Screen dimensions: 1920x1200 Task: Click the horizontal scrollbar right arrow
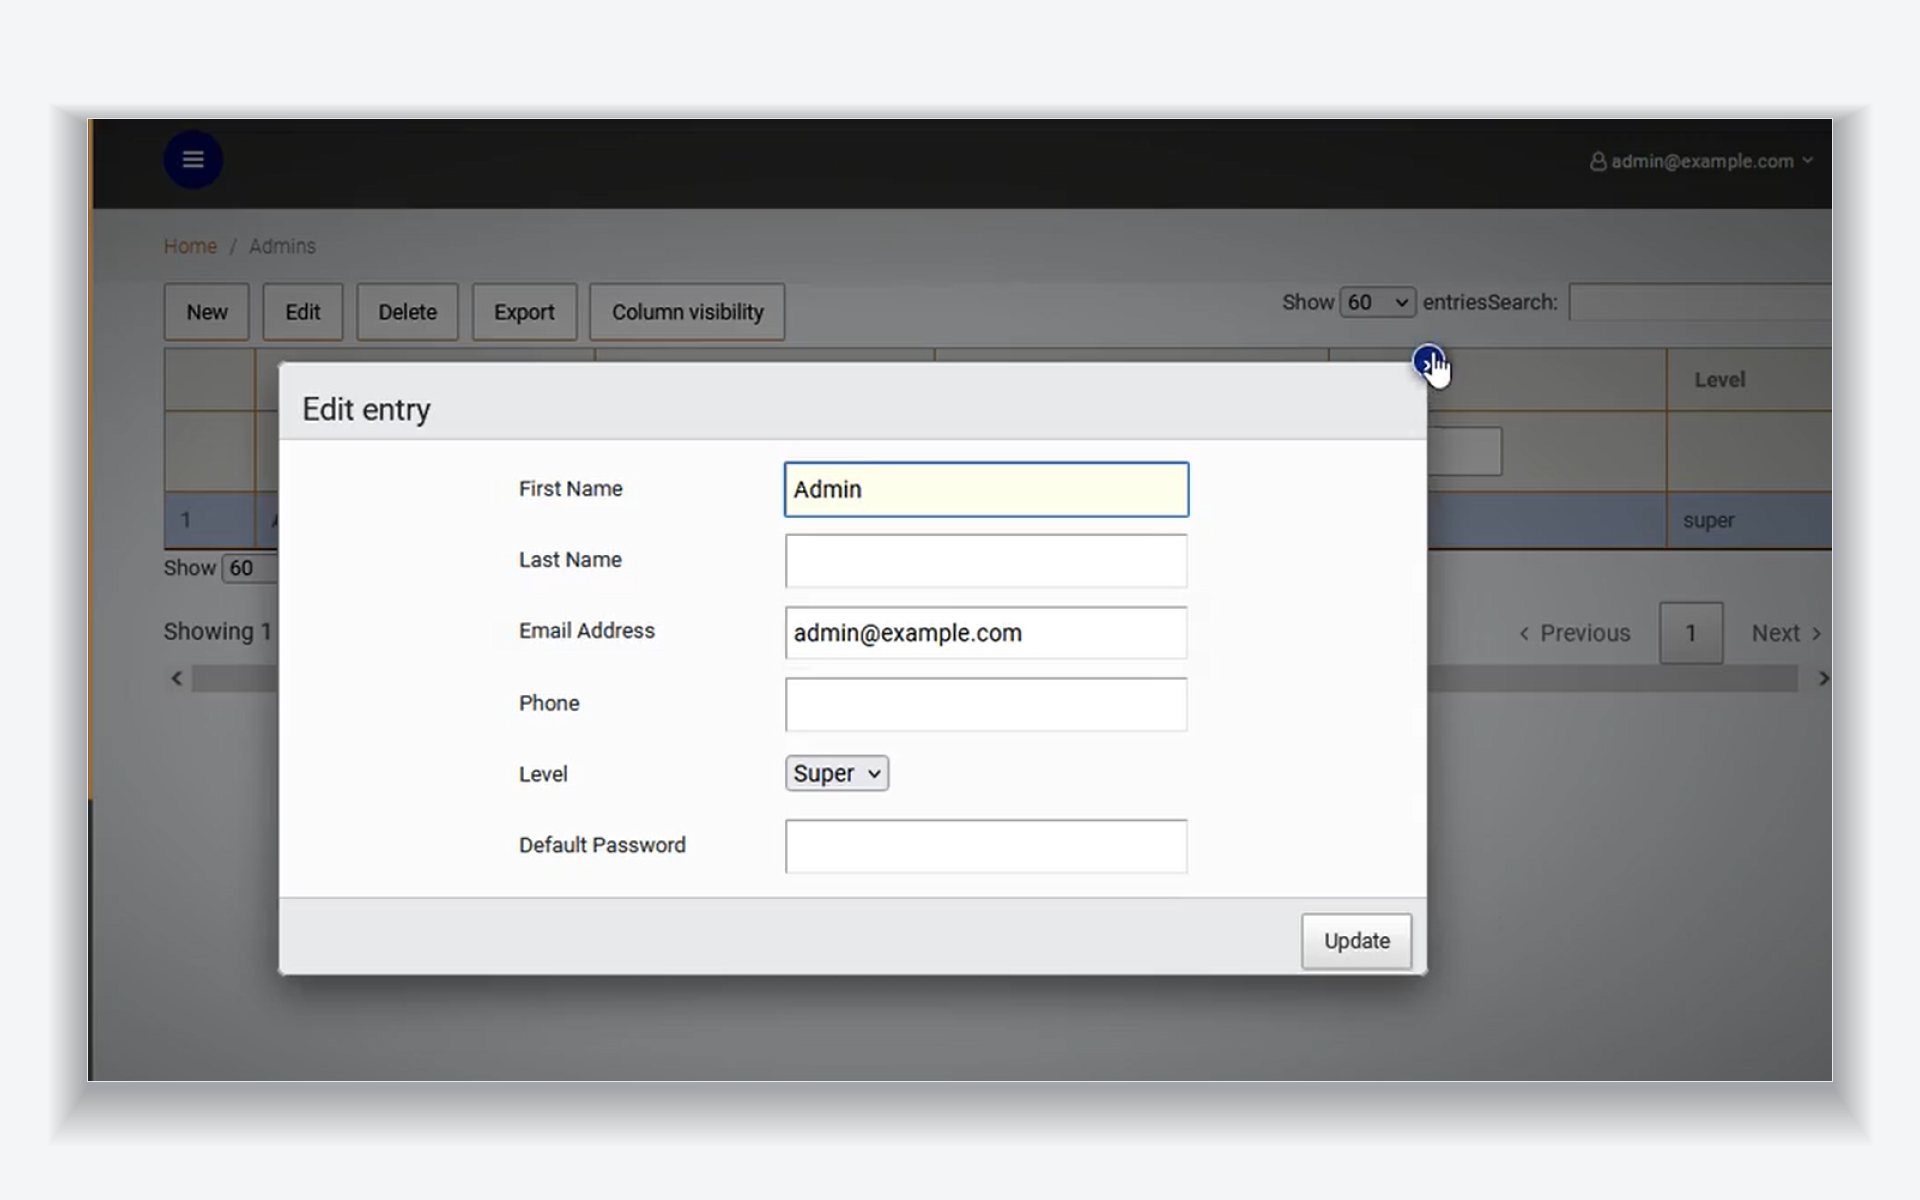pyautogui.click(x=1823, y=678)
